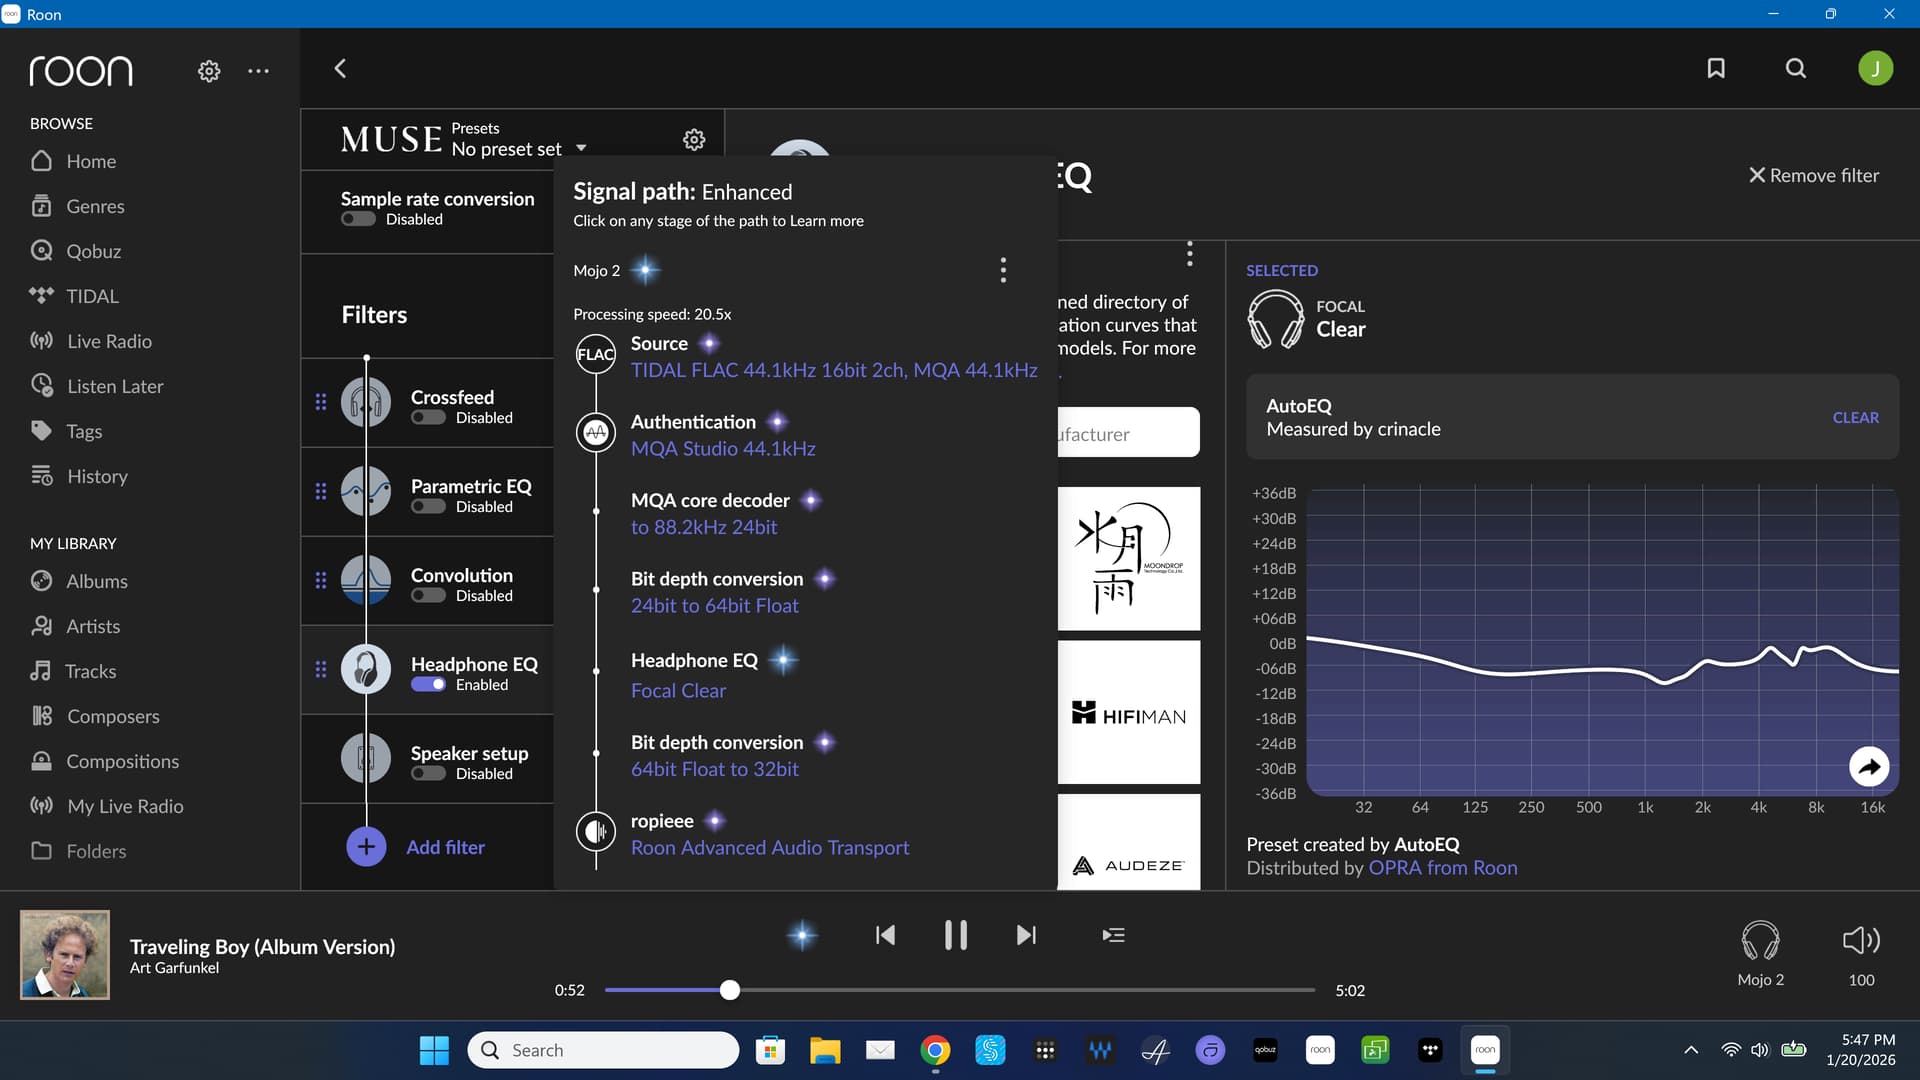Open the bookmark icon in top bar

click(x=1716, y=68)
